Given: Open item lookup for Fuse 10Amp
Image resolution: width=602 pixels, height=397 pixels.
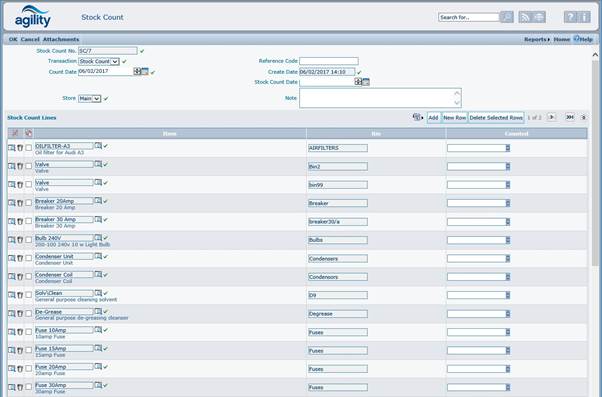Looking at the screenshot, I should [98, 330].
